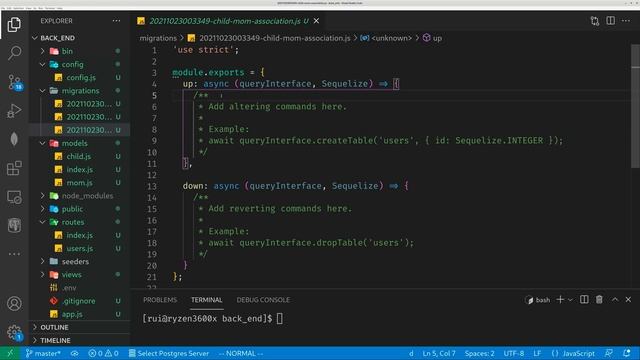Image resolution: width=640 pixels, height=360 pixels.
Task: Click the feedback icon in status bar
Action: pos(609,353)
